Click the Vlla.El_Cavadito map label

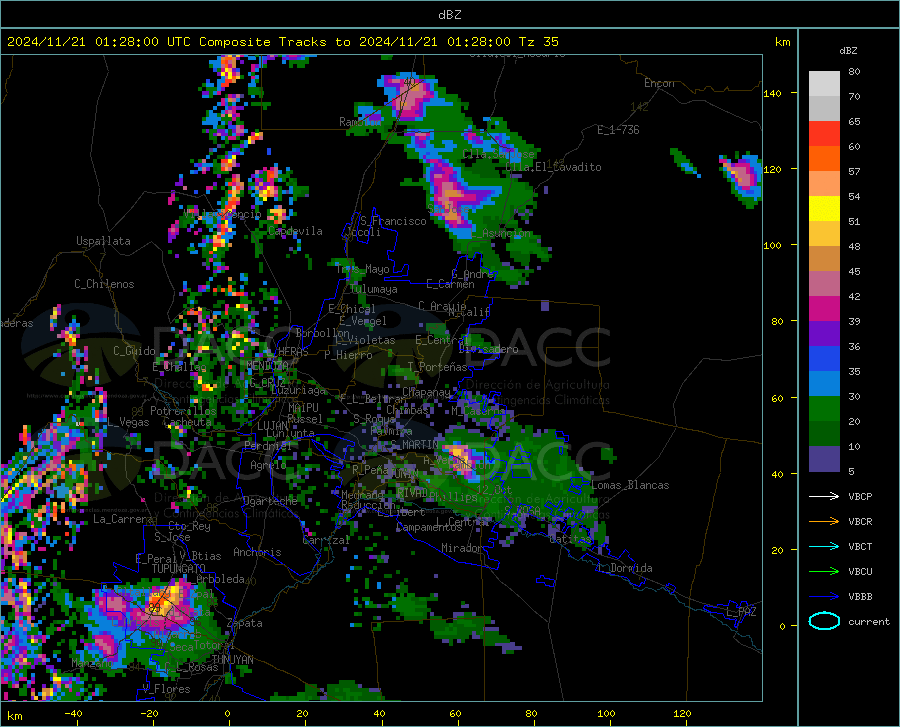[553, 167]
